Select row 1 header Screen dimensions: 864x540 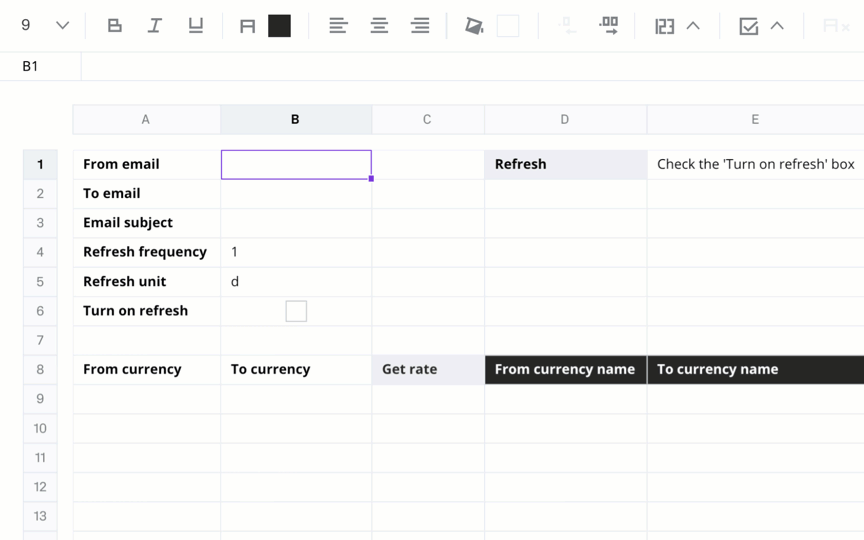click(40, 164)
